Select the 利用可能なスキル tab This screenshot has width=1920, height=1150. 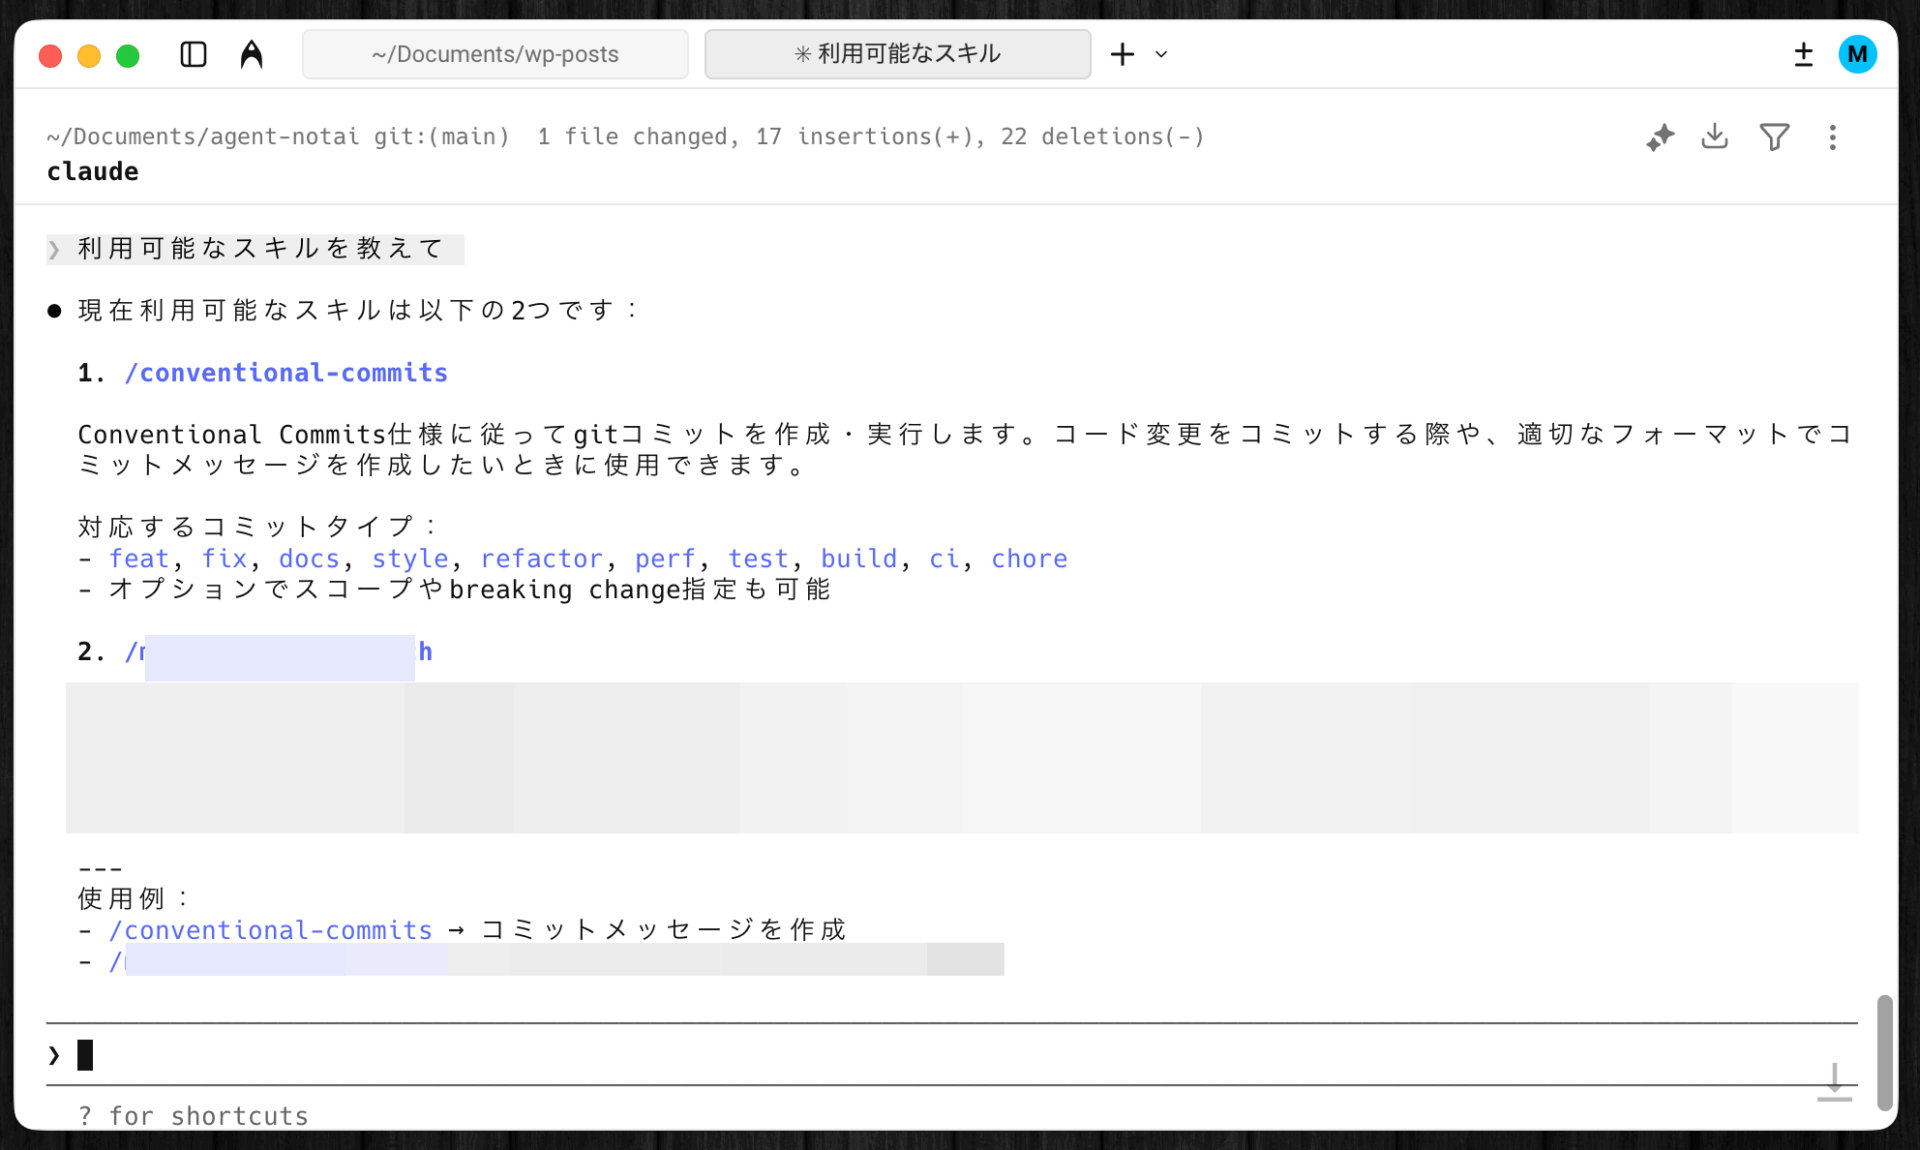pos(897,54)
